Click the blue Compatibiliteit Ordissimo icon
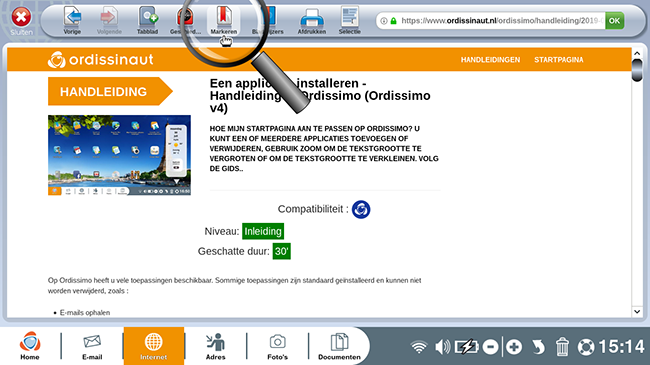The image size is (650, 365). [x=361, y=209]
